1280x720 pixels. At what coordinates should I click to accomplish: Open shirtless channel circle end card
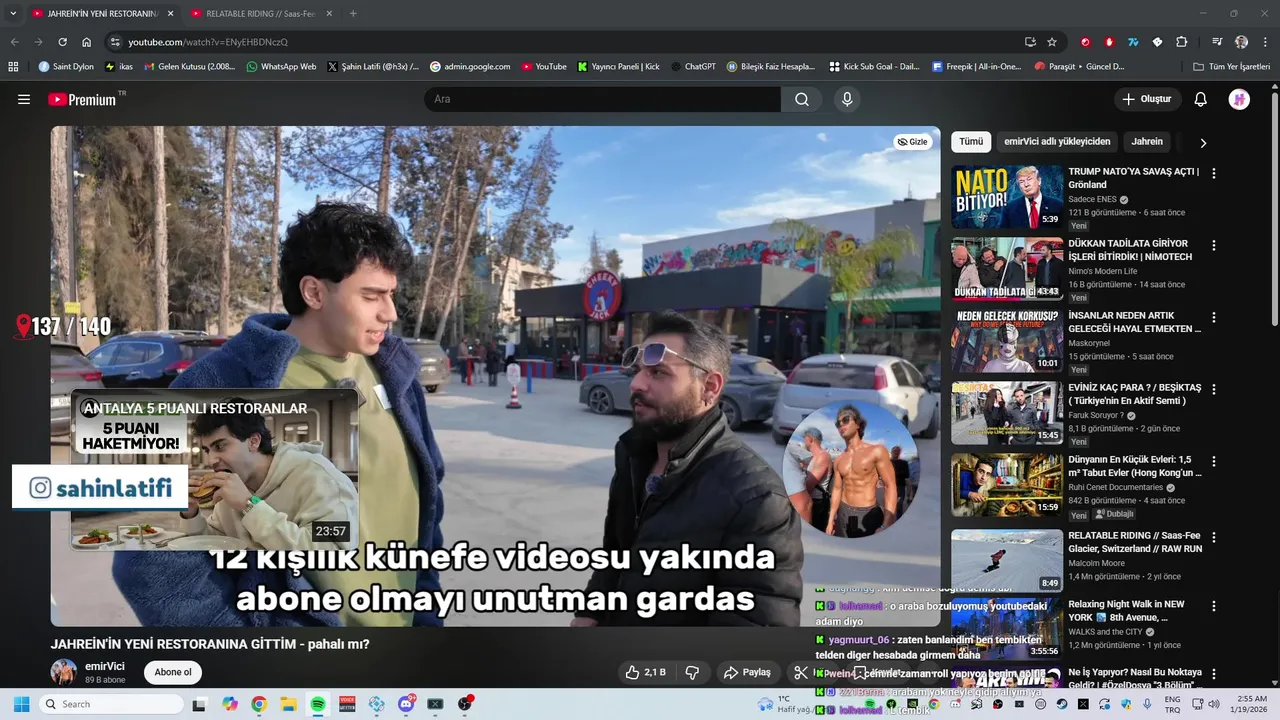[x=851, y=469]
